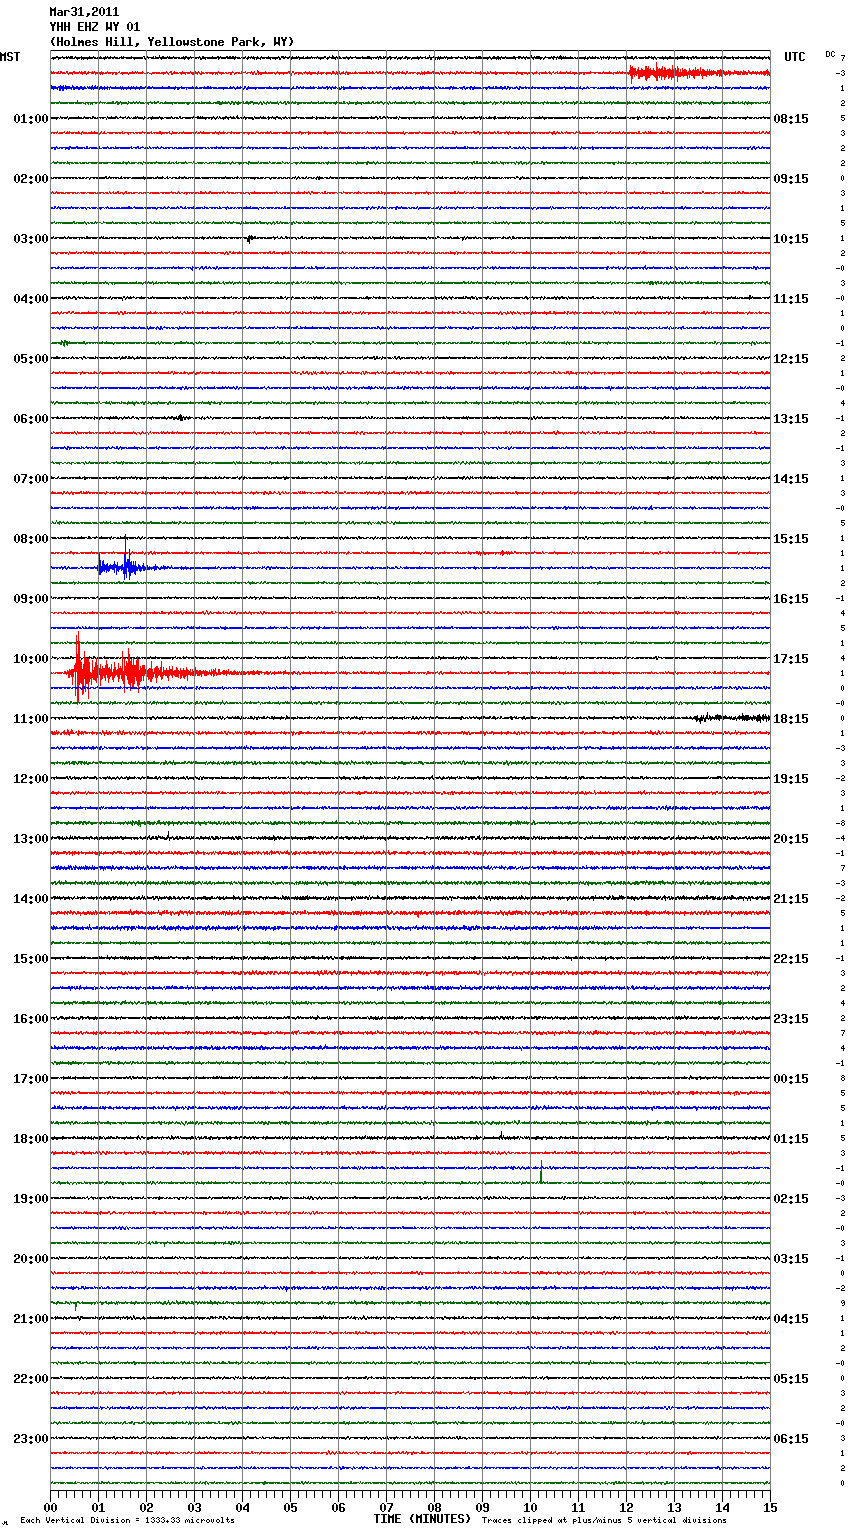This screenshot has width=850, height=1534.
Task: Select the 03:00 MST row label
Action: pyautogui.click(x=30, y=239)
